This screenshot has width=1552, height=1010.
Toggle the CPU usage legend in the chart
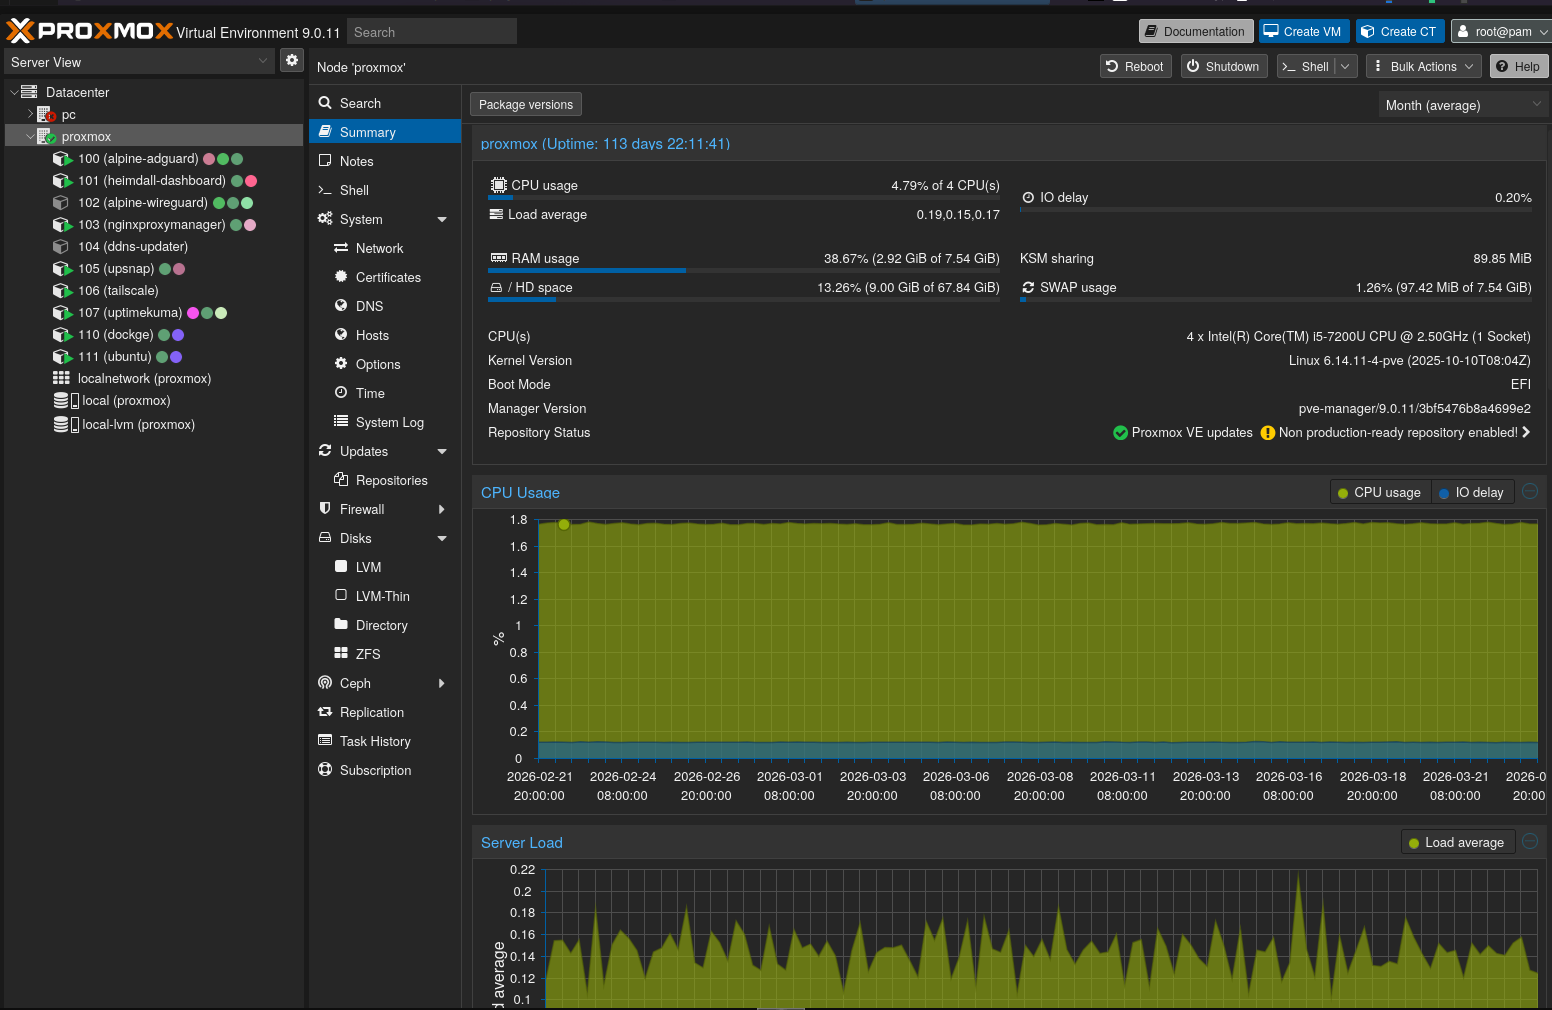pyautogui.click(x=1380, y=492)
